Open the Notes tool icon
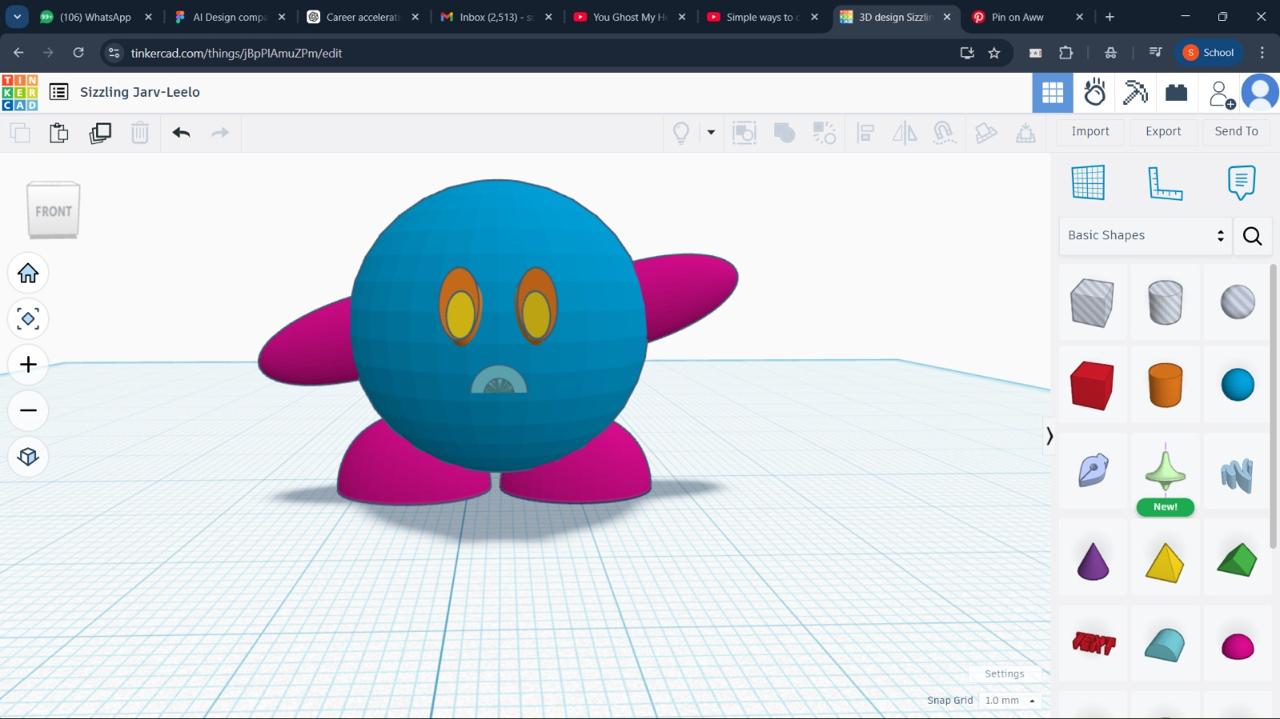 [x=1241, y=183]
